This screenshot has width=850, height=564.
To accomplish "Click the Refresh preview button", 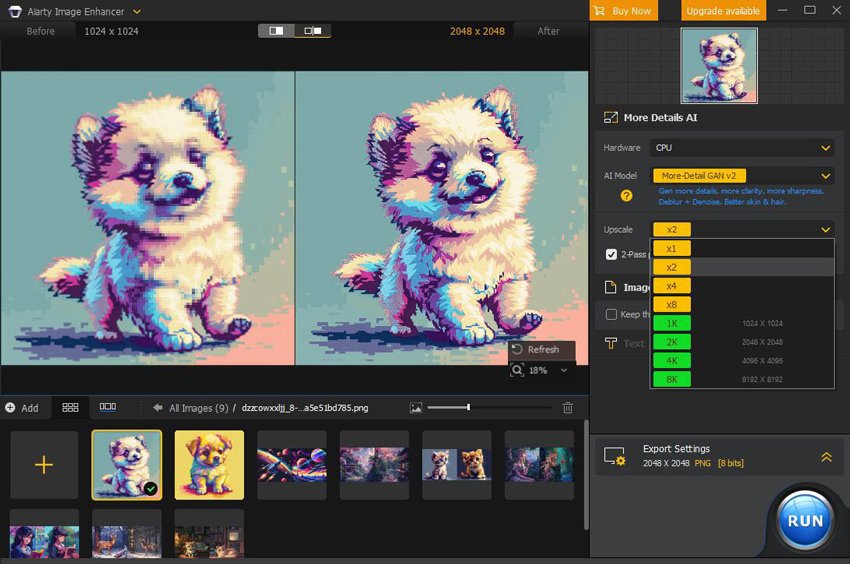I will (x=541, y=349).
